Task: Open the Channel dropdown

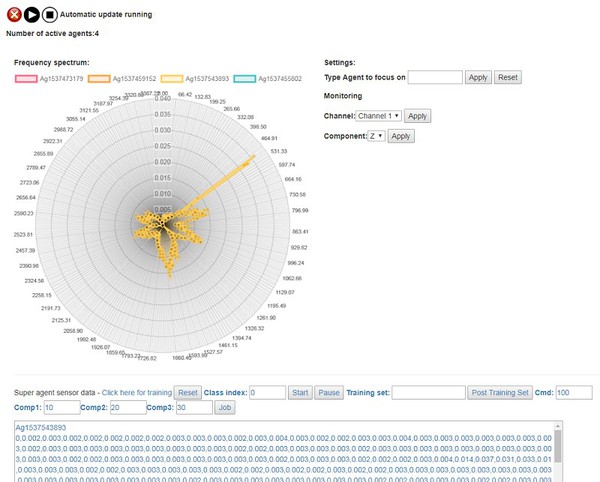Action: [379, 116]
